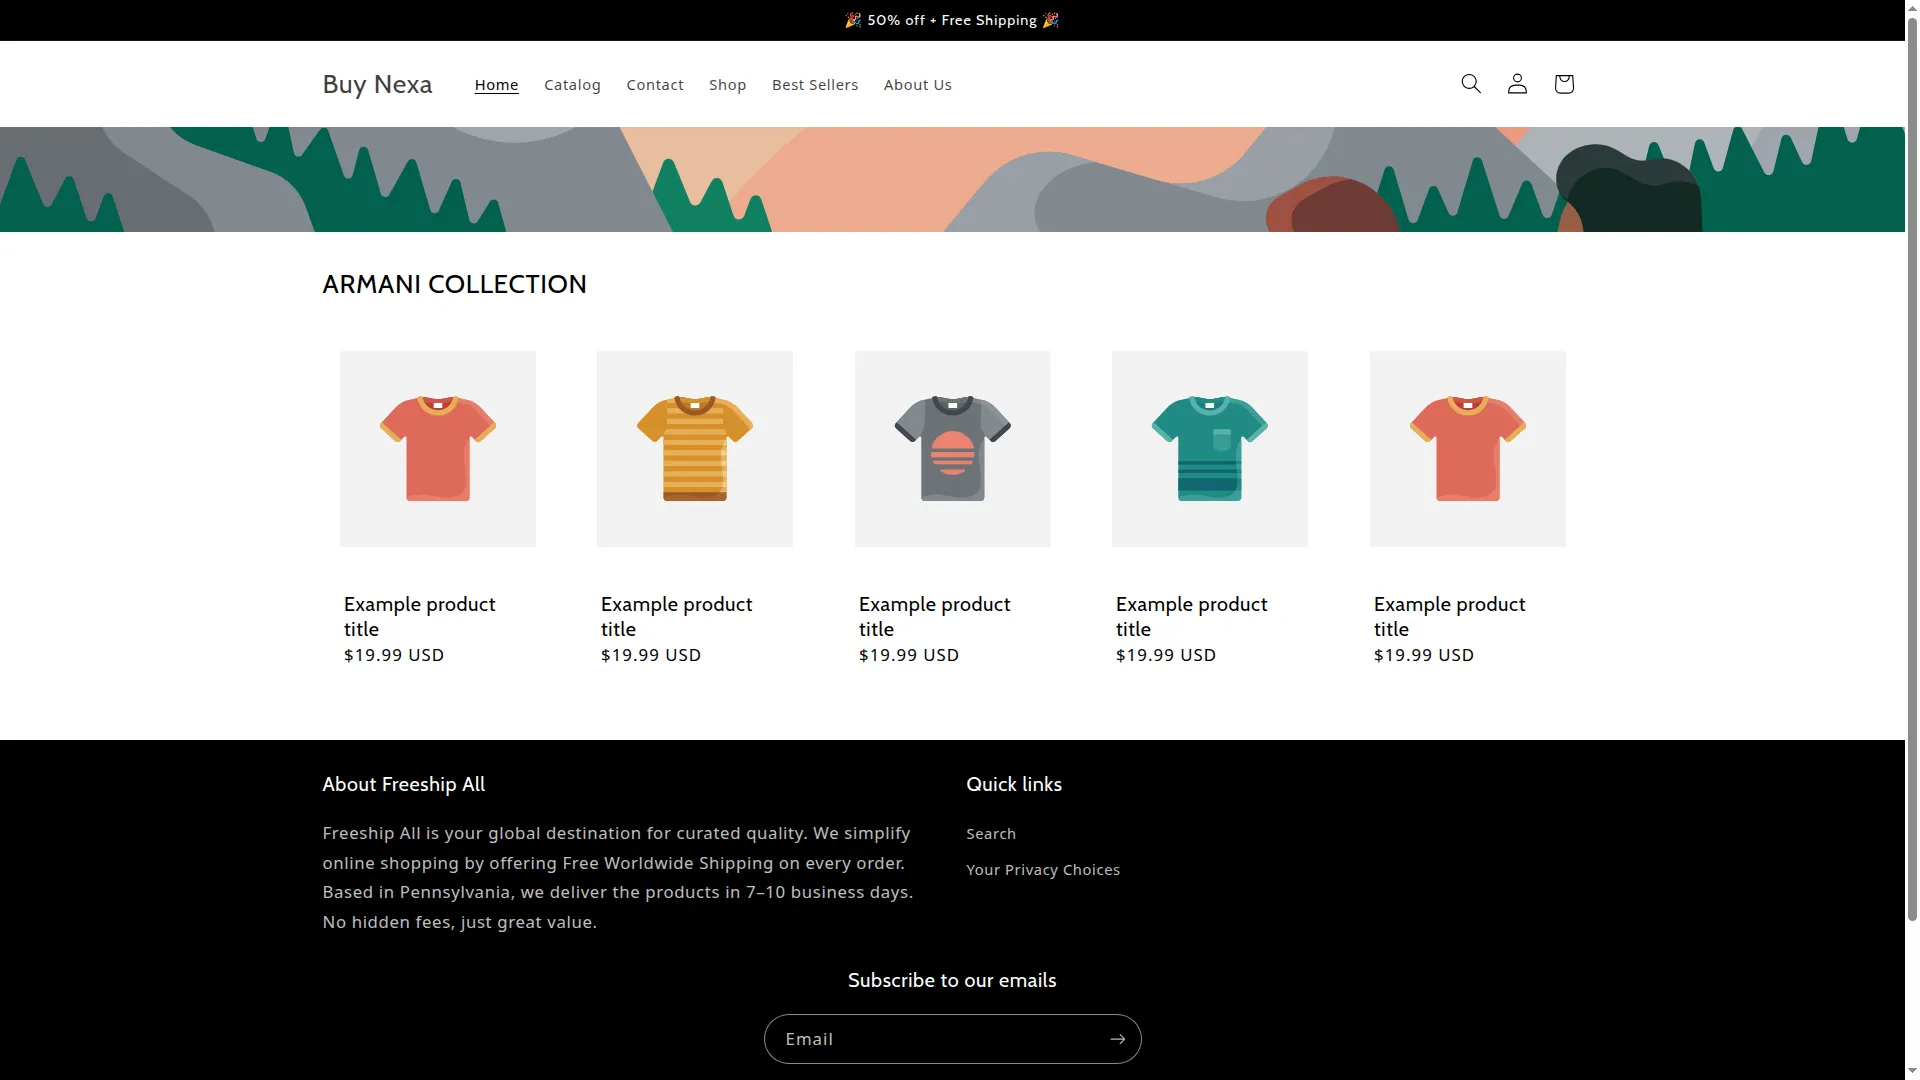Viewport: 1920px width, 1080px height.
Task: Click the About Freeship All heading
Action: pos(403,785)
